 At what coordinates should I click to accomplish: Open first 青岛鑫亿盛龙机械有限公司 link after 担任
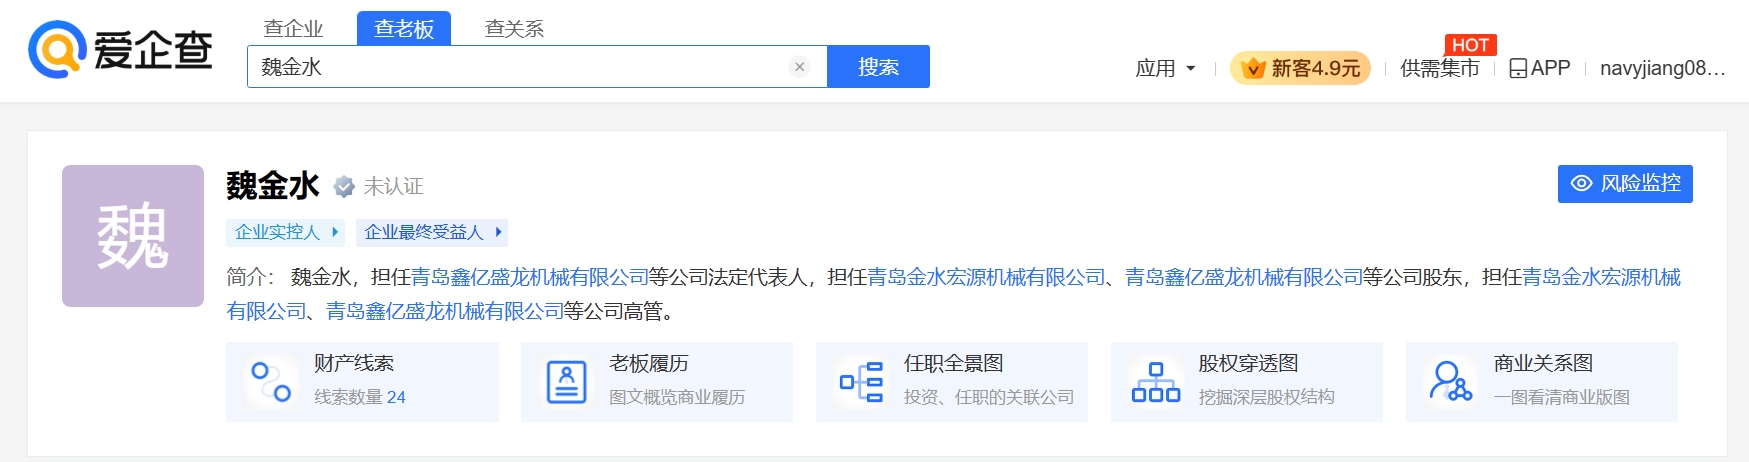[530, 277]
